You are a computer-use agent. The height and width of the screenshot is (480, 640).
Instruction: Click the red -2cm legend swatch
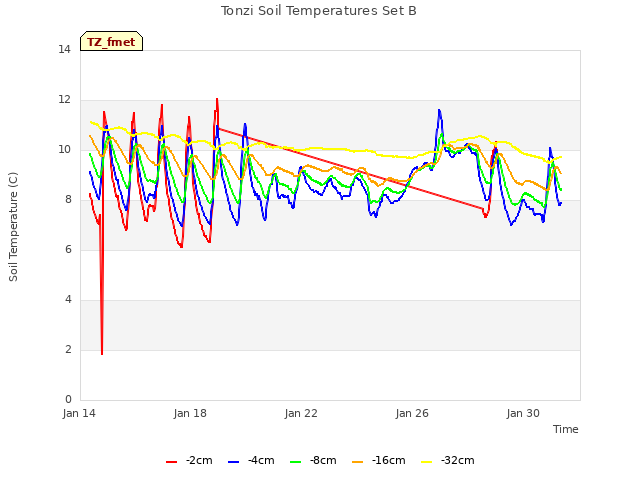171,462
